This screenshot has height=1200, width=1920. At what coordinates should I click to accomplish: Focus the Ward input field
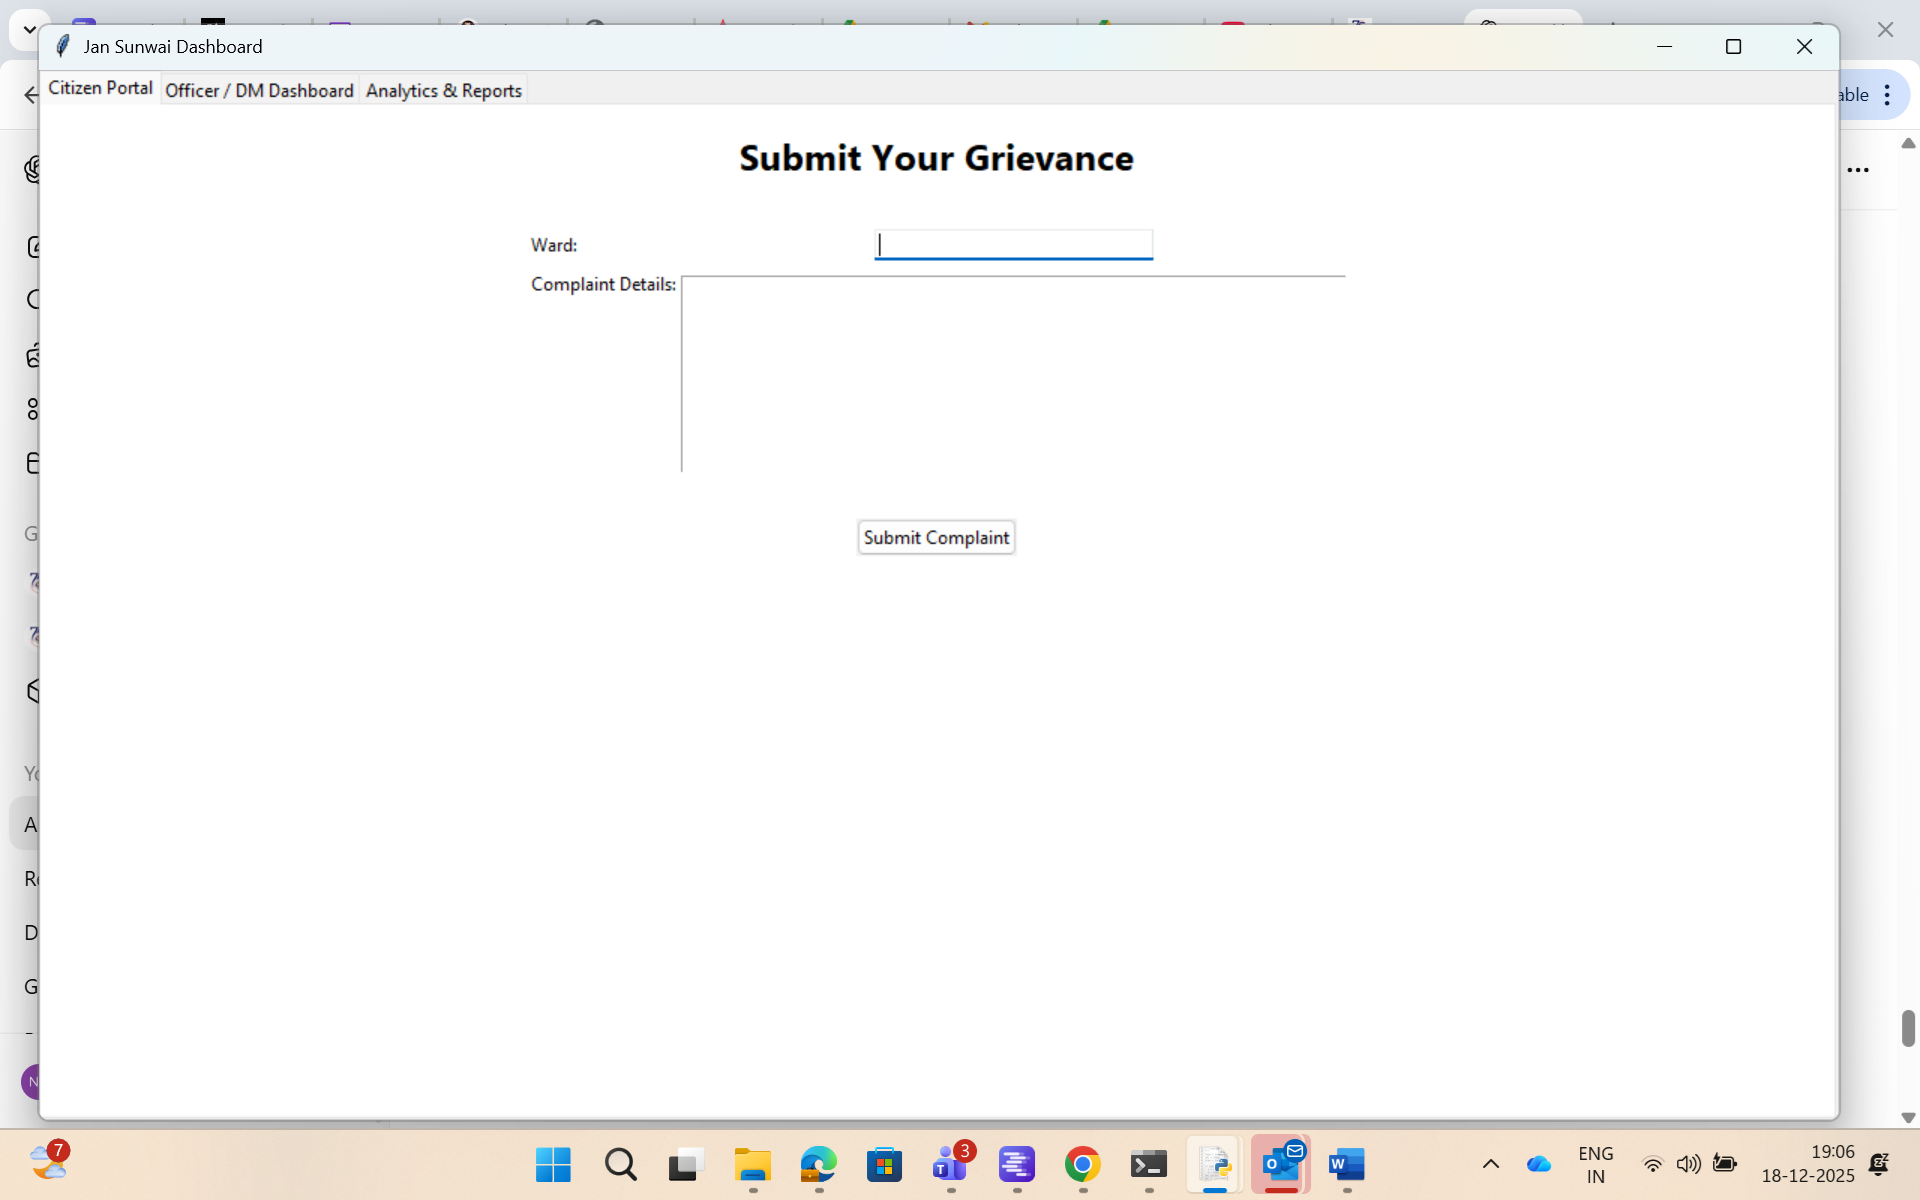click(x=1013, y=244)
